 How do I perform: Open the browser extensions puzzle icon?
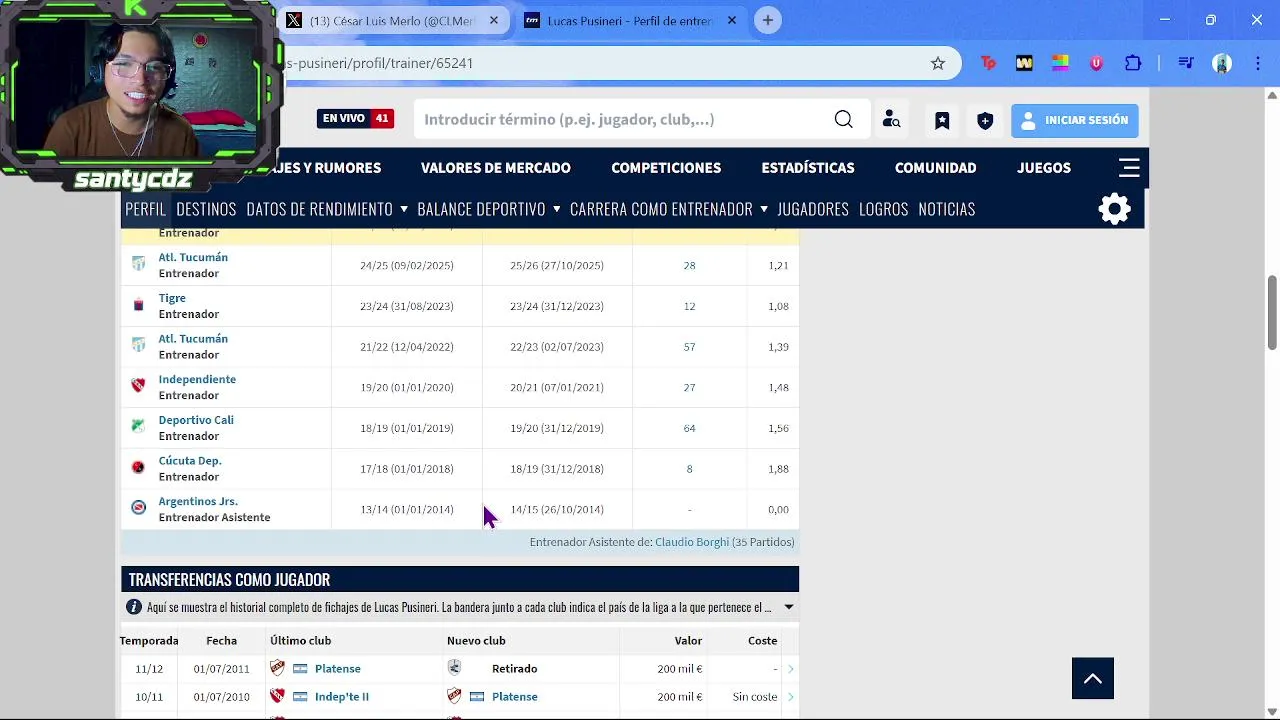tap(1133, 63)
